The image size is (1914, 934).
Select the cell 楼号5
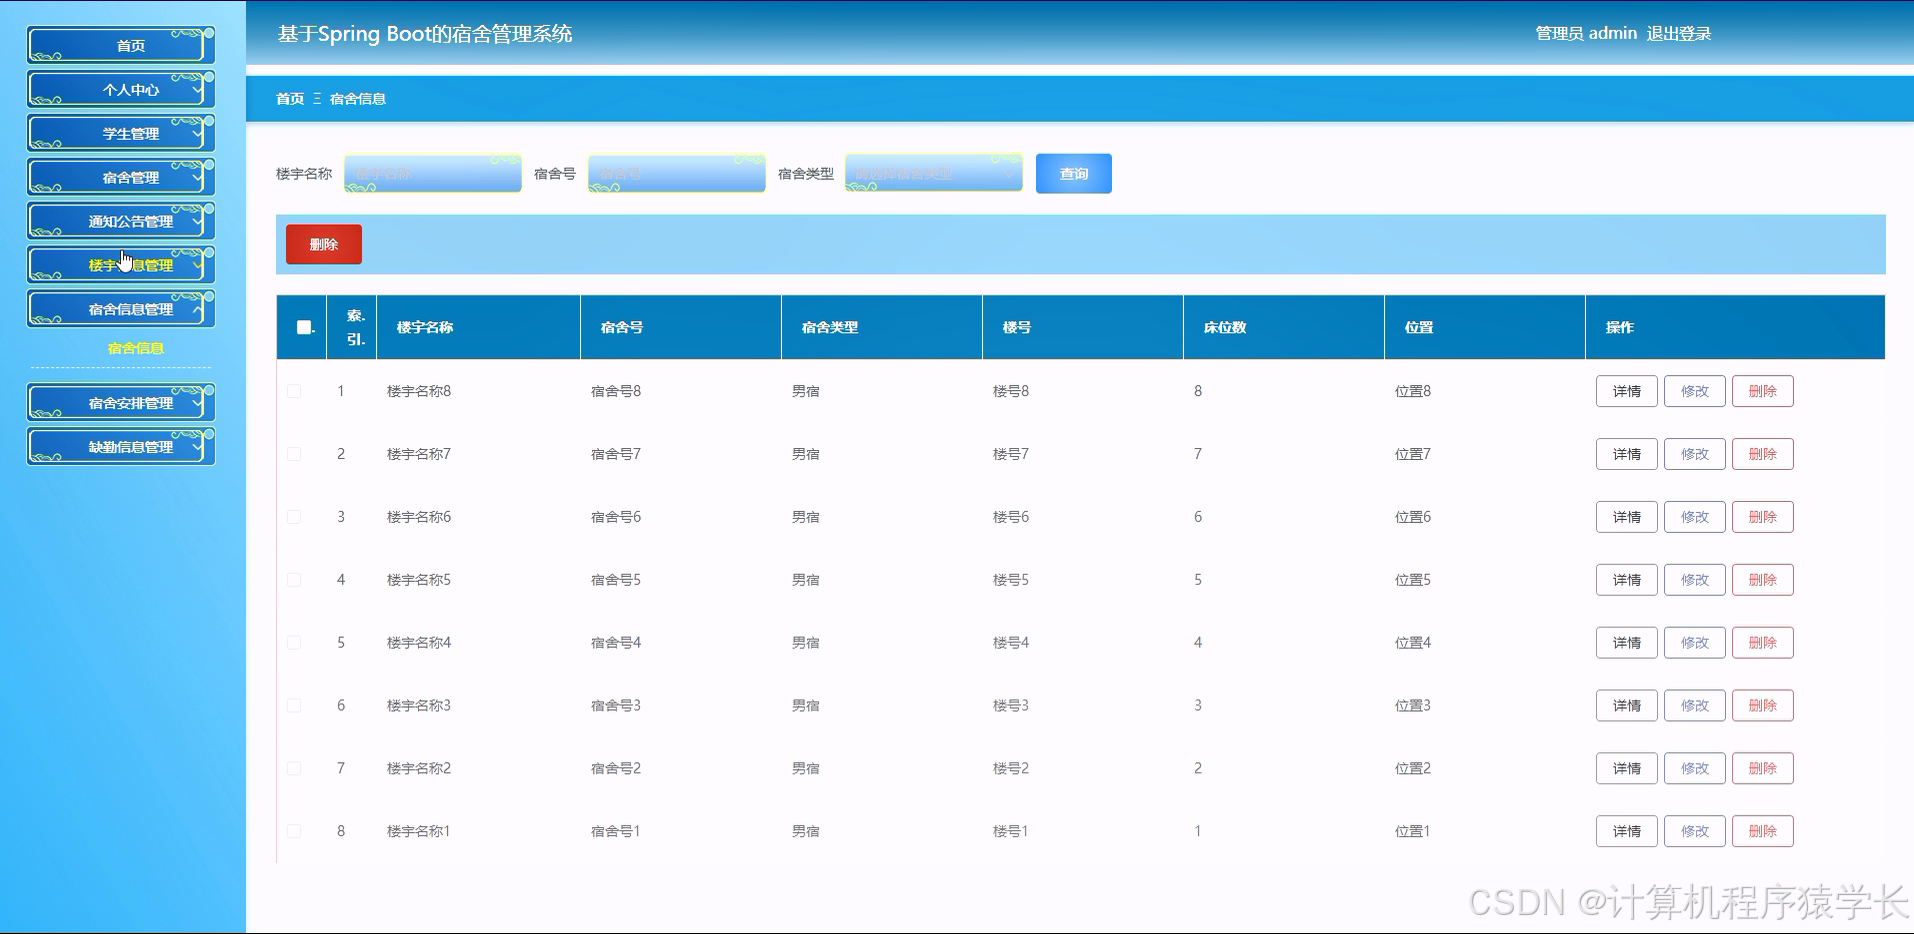click(x=1011, y=580)
